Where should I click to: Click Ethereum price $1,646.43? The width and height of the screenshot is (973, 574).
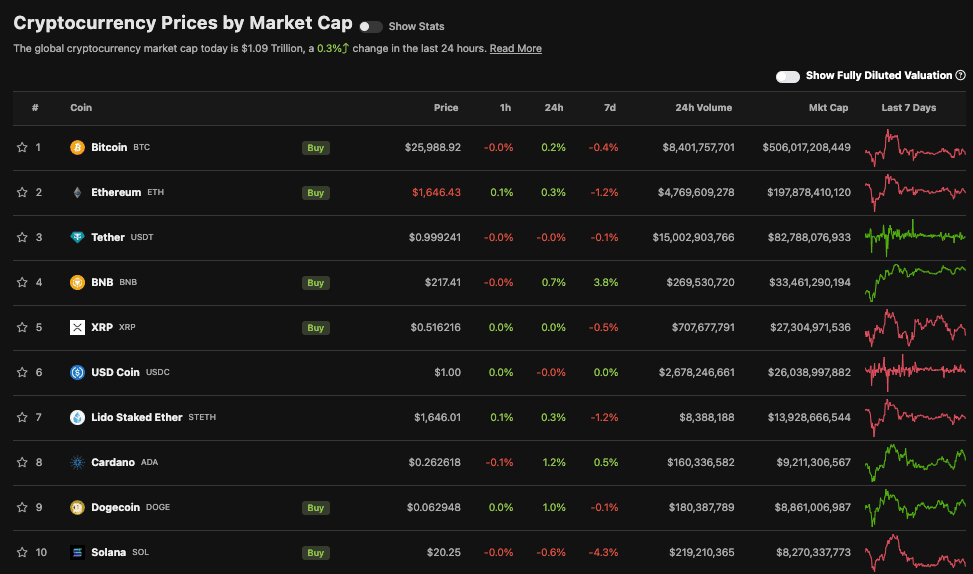[436, 192]
